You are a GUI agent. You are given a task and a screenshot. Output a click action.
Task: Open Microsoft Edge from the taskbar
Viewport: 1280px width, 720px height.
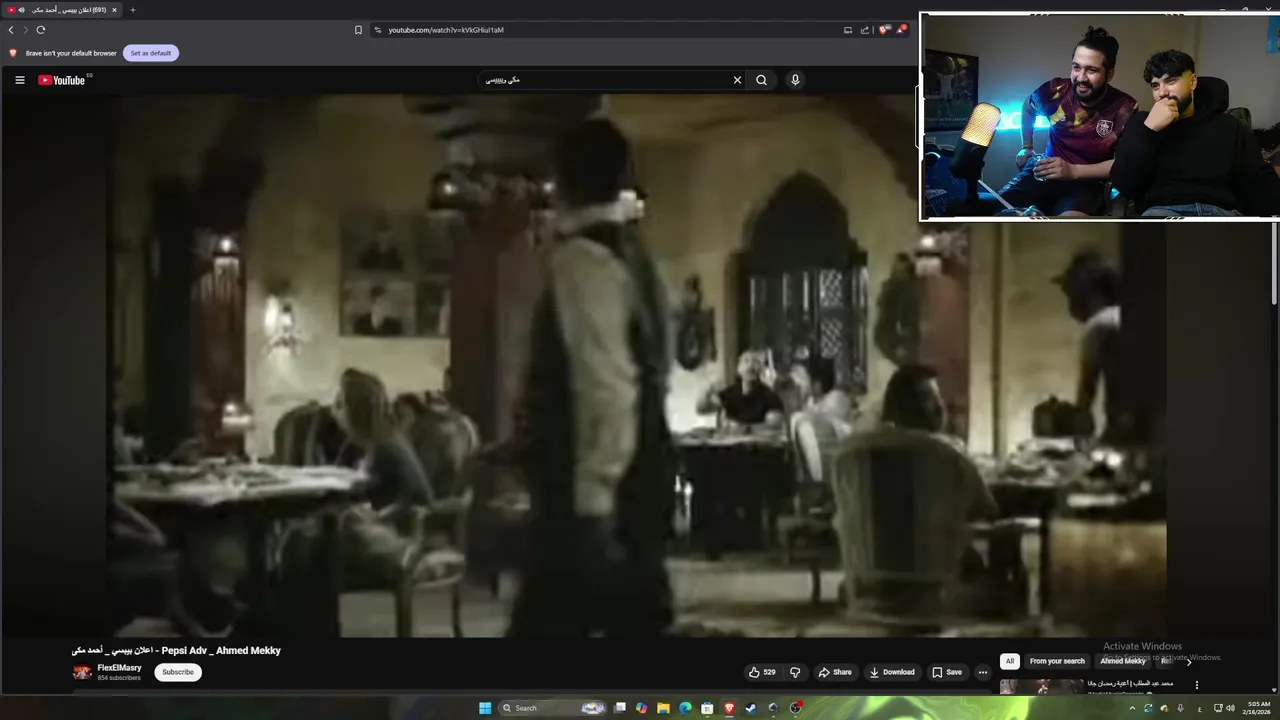(x=685, y=708)
